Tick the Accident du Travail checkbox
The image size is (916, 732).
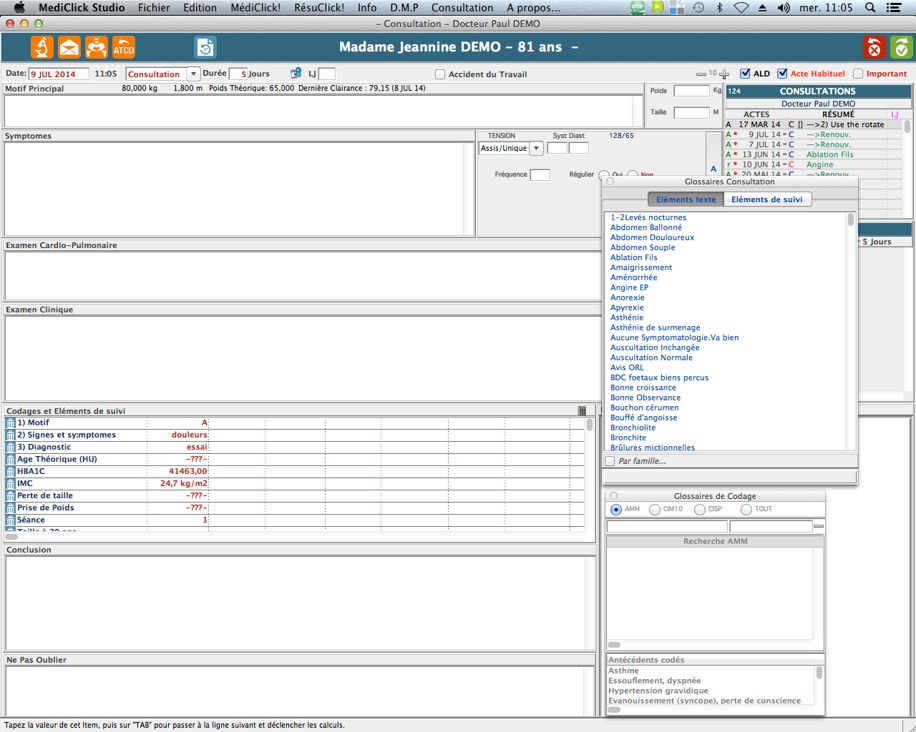coord(440,74)
